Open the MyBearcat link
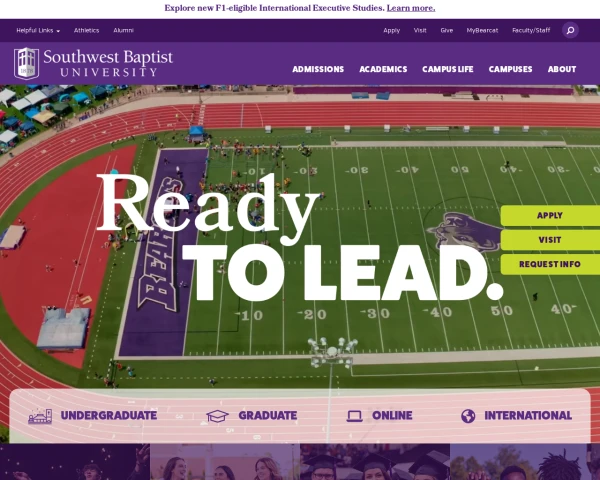The height and width of the screenshot is (480, 600). 482,30
